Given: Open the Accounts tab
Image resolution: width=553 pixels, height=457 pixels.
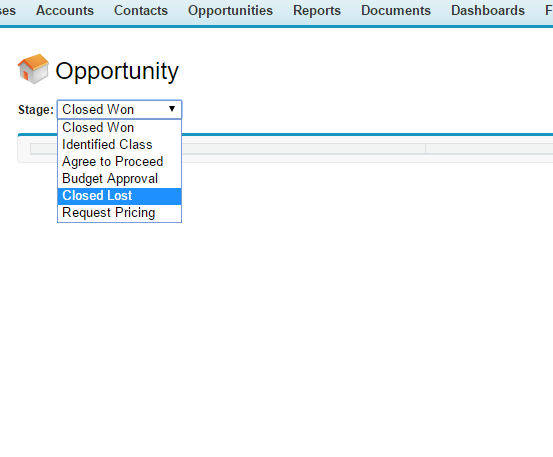Looking at the screenshot, I should 65,11.
